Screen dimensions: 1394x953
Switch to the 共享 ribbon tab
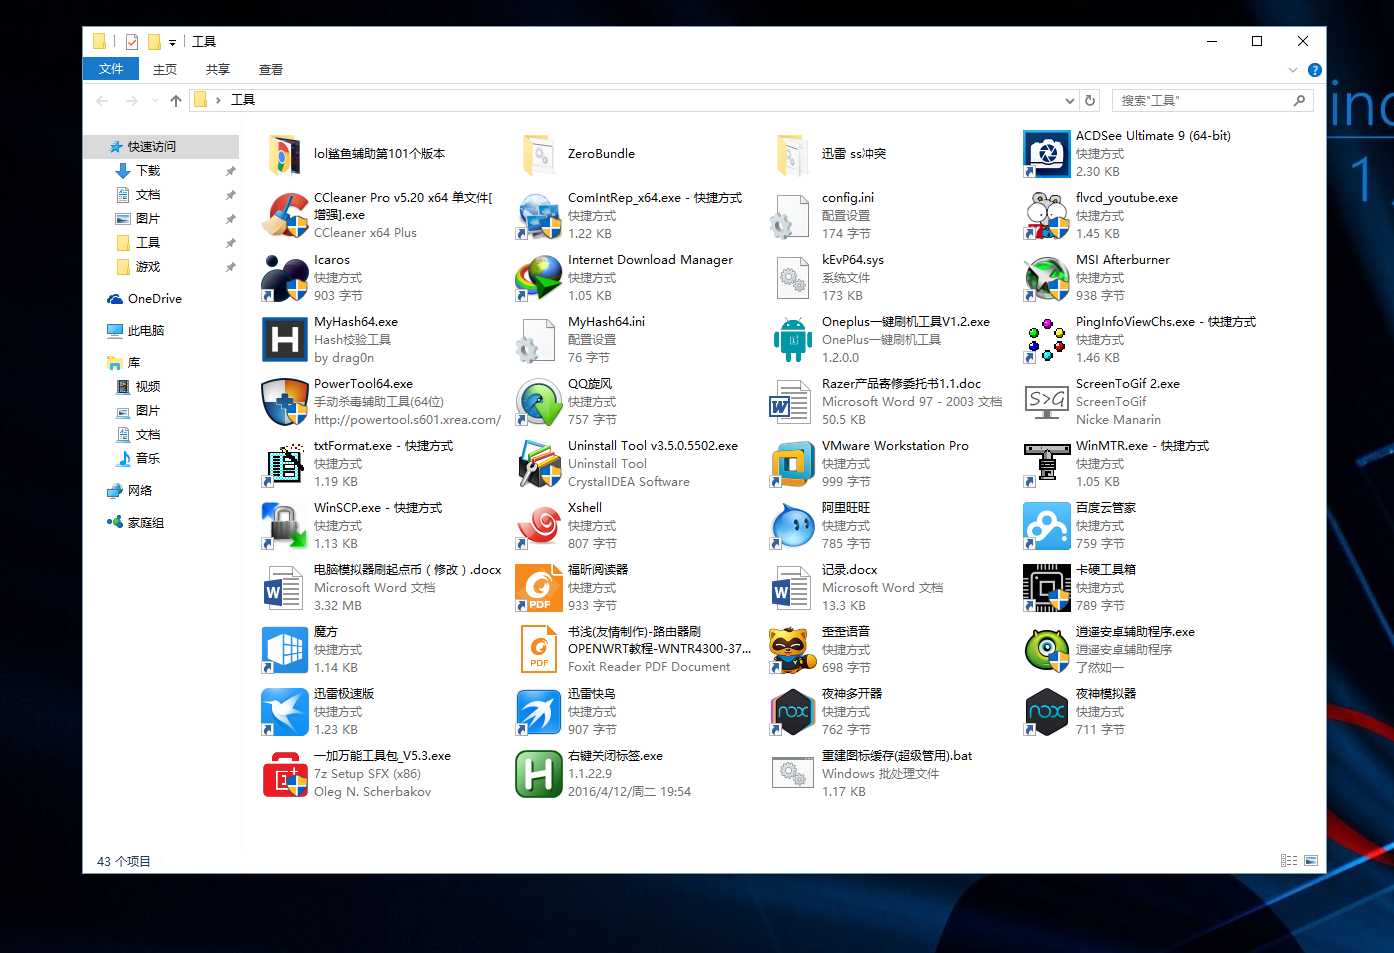point(218,69)
